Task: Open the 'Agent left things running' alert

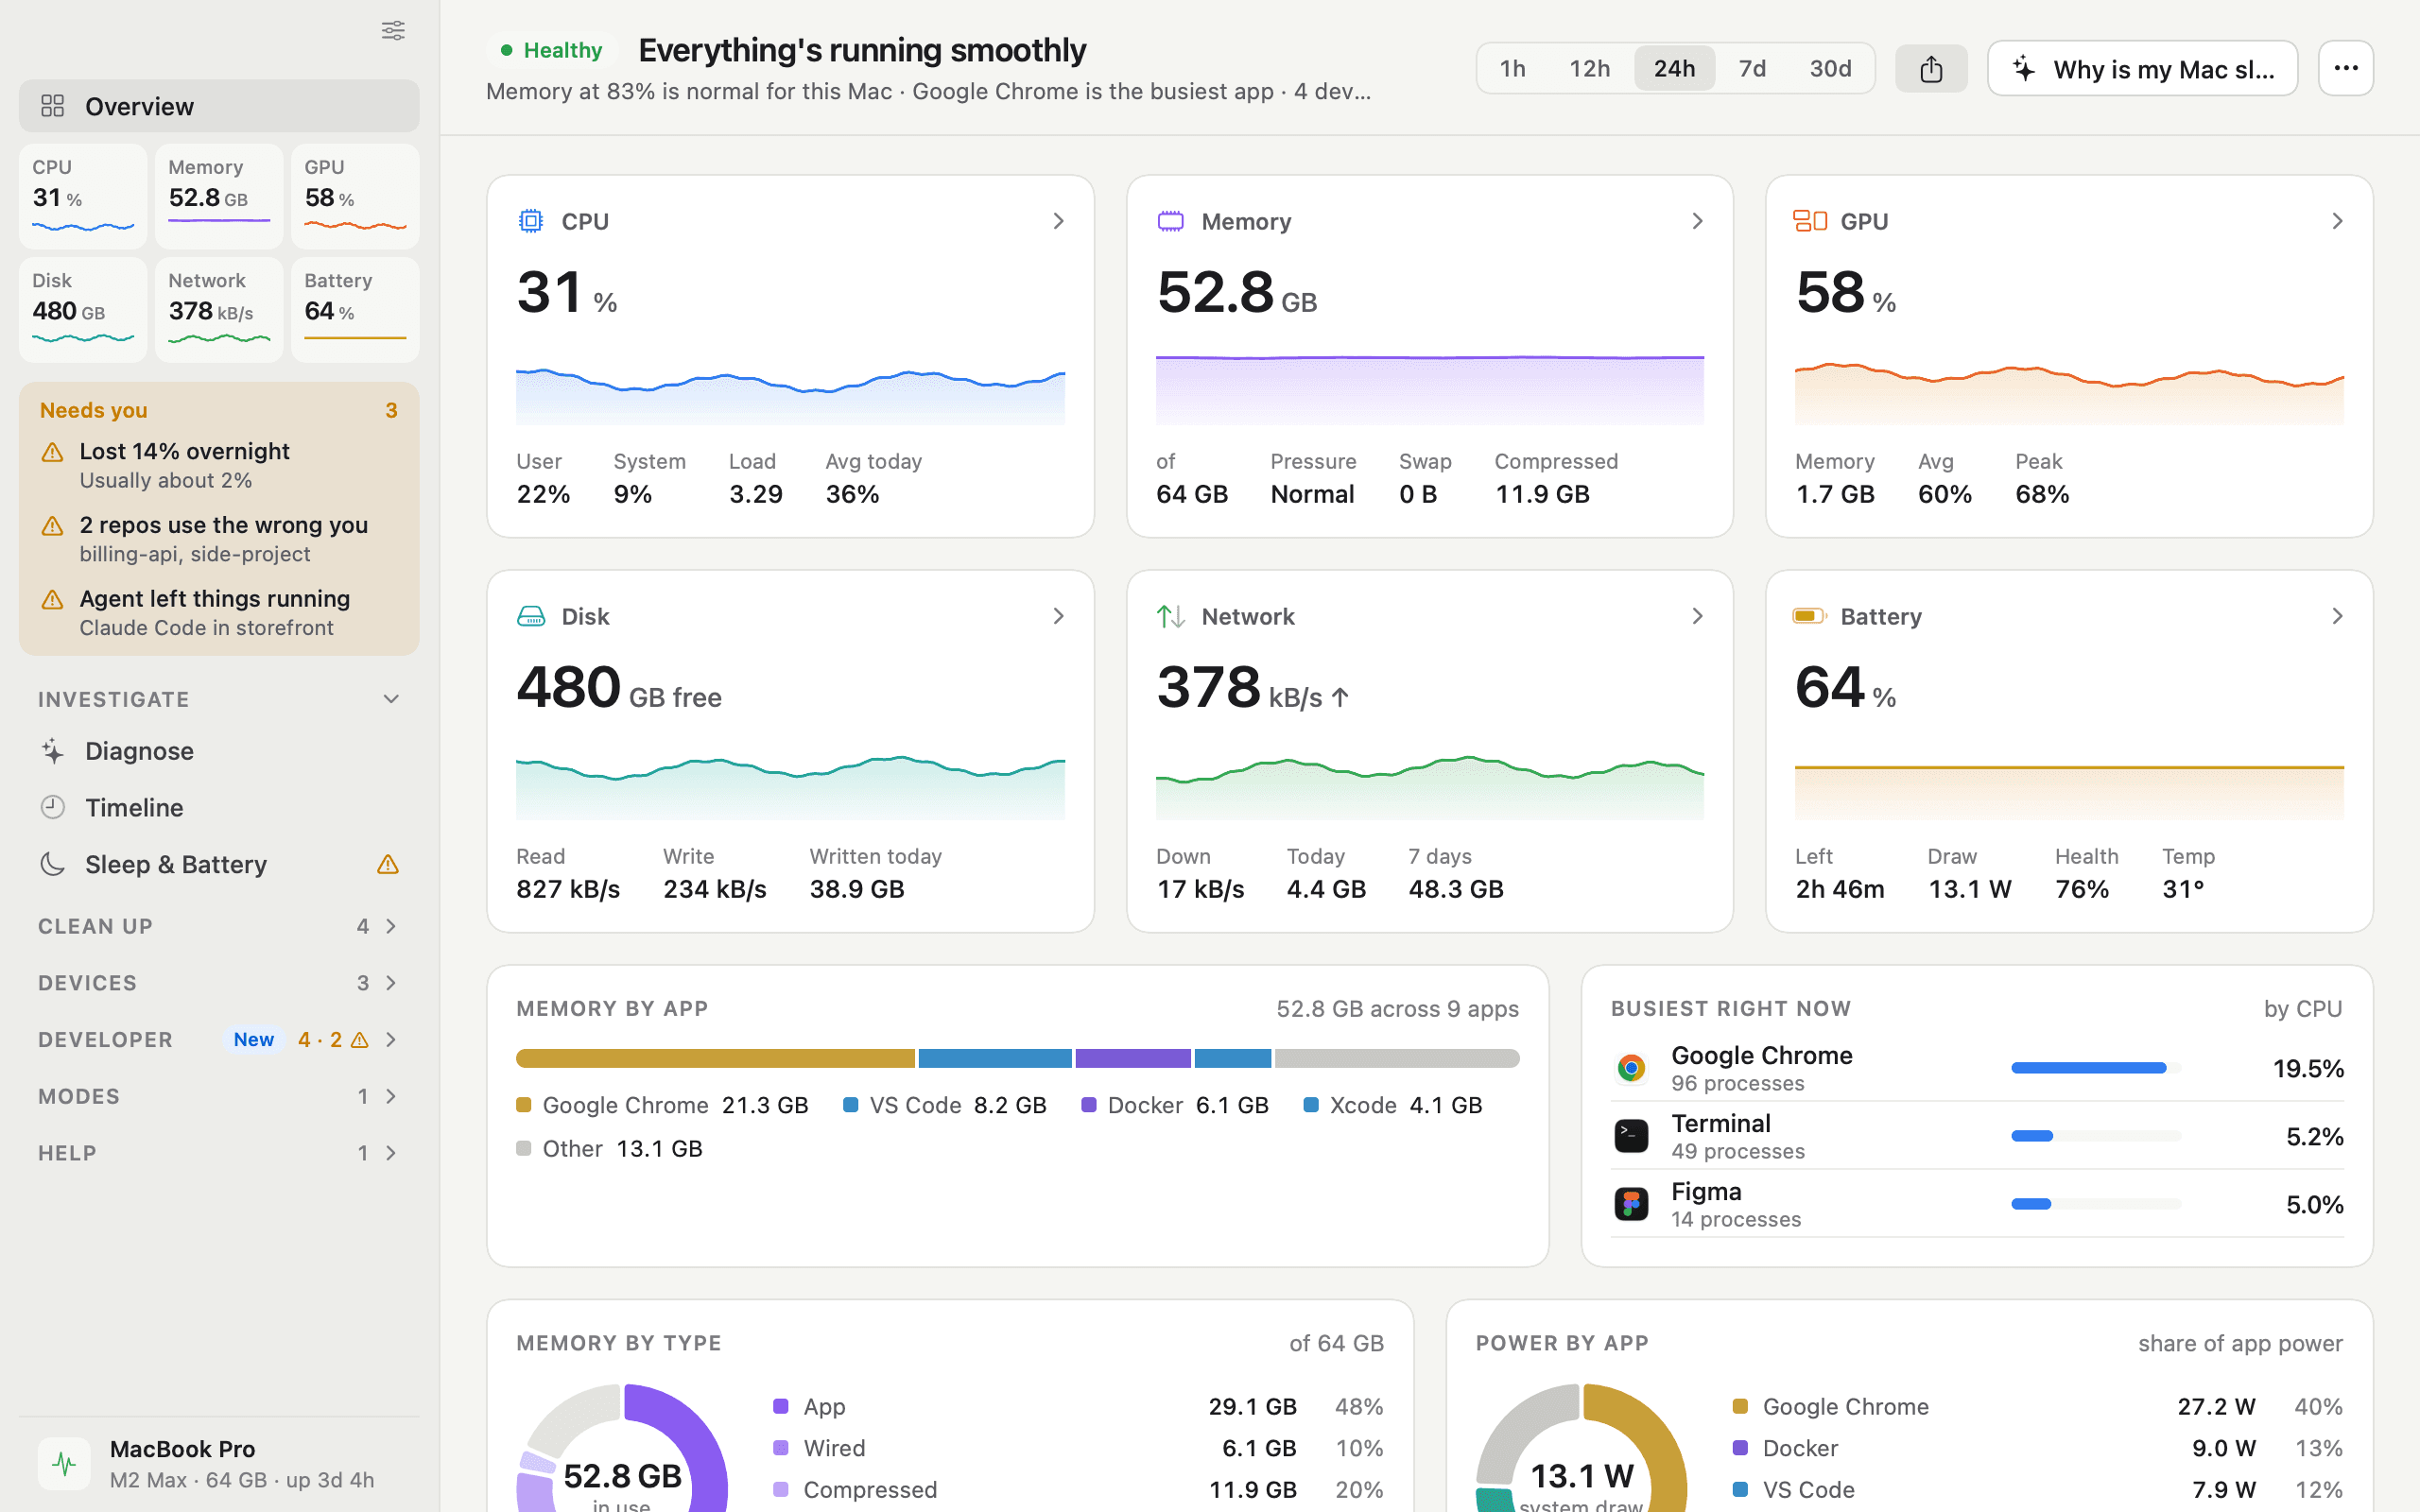Action: click(x=219, y=613)
